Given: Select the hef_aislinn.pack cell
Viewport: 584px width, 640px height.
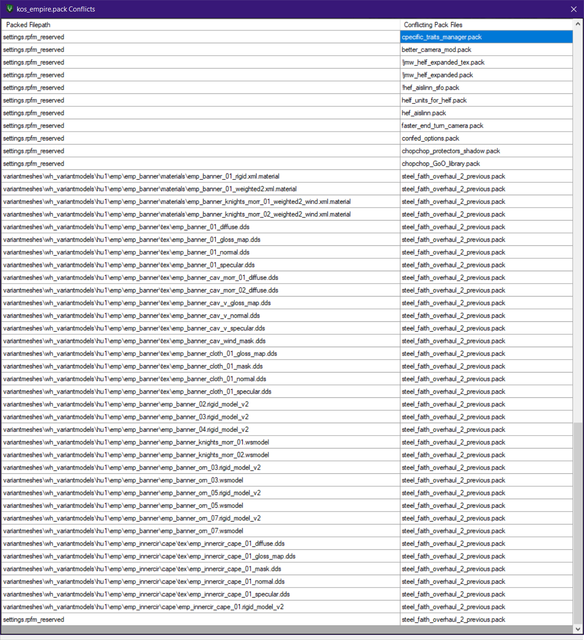Looking at the screenshot, I should [x=486, y=113].
